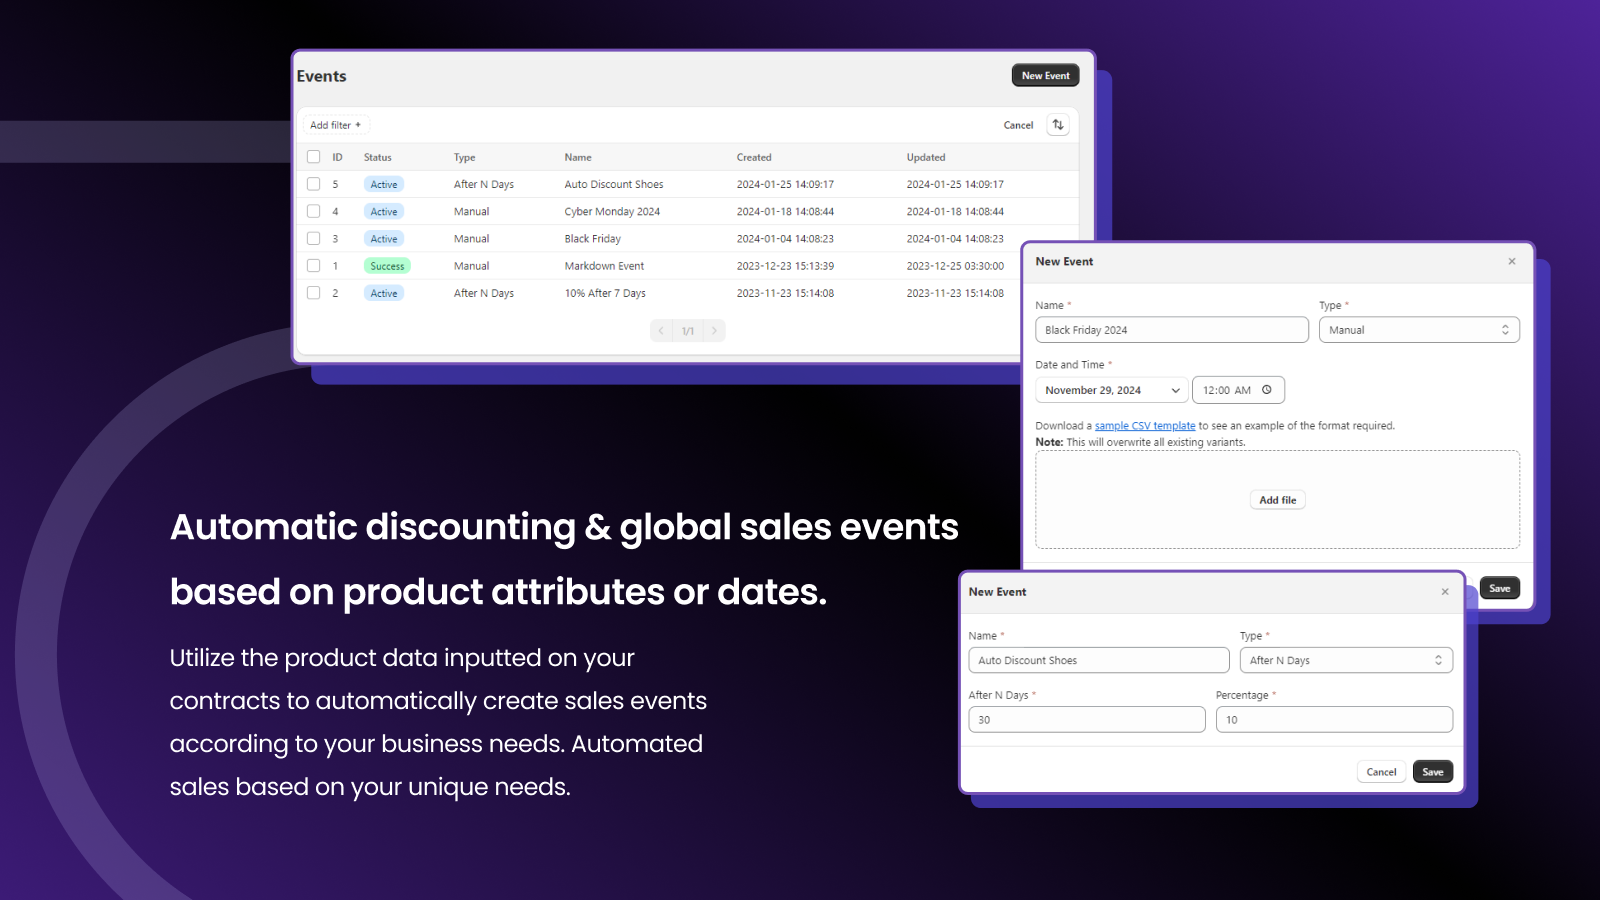
Task: Click the New Event button
Action: click(1045, 75)
